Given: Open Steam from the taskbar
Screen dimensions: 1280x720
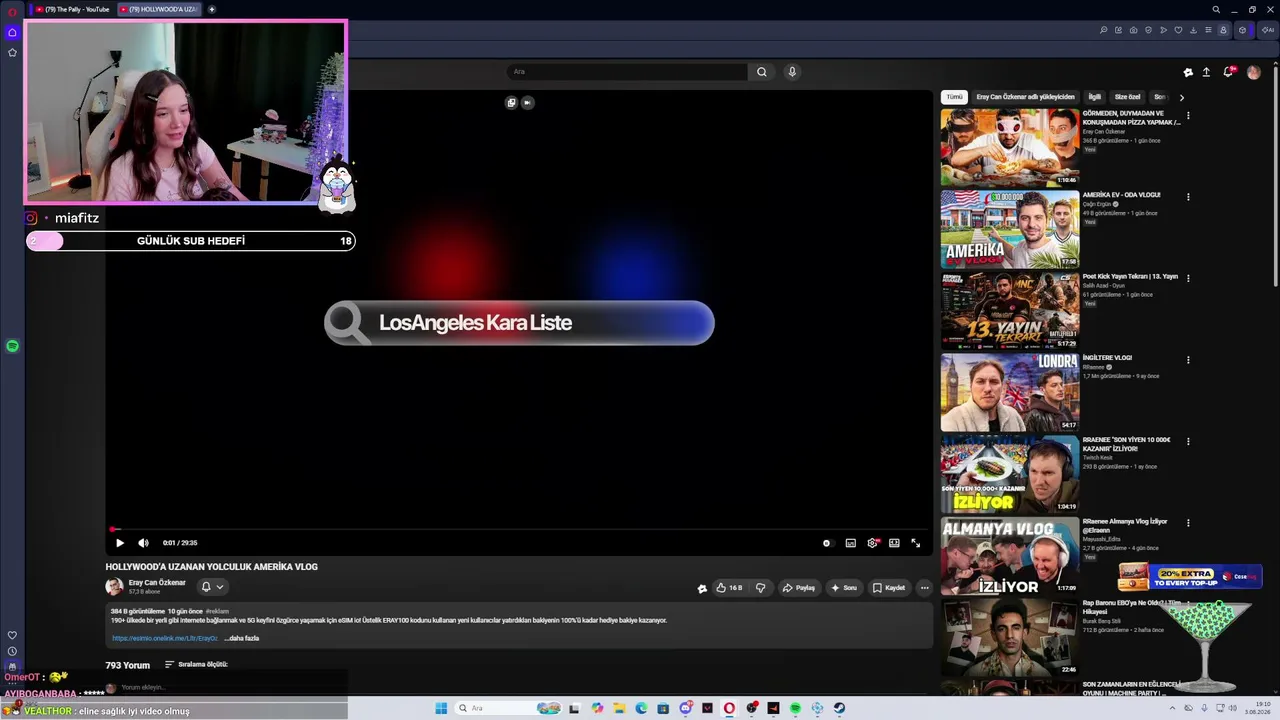Looking at the screenshot, I should (x=839, y=708).
